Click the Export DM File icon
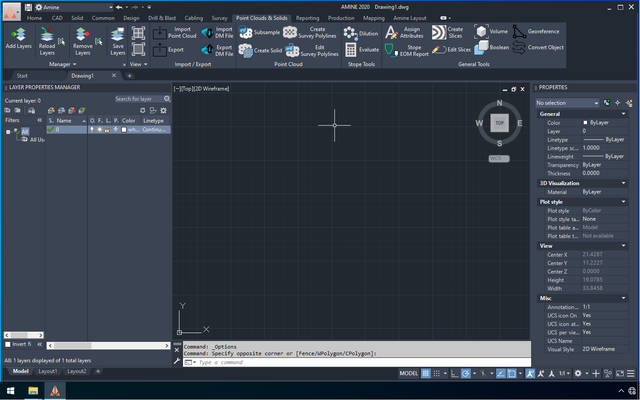The image size is (640, 400). pos(207,50)
